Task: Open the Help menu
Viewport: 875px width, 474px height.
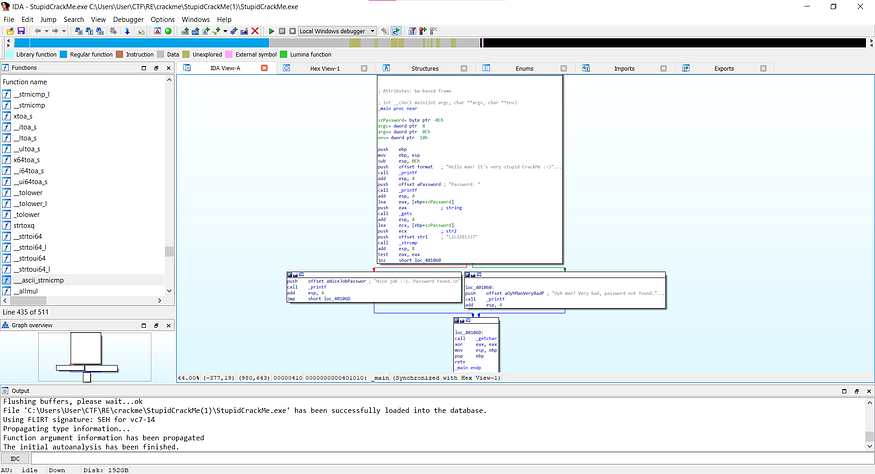Action: coord(224,19)
